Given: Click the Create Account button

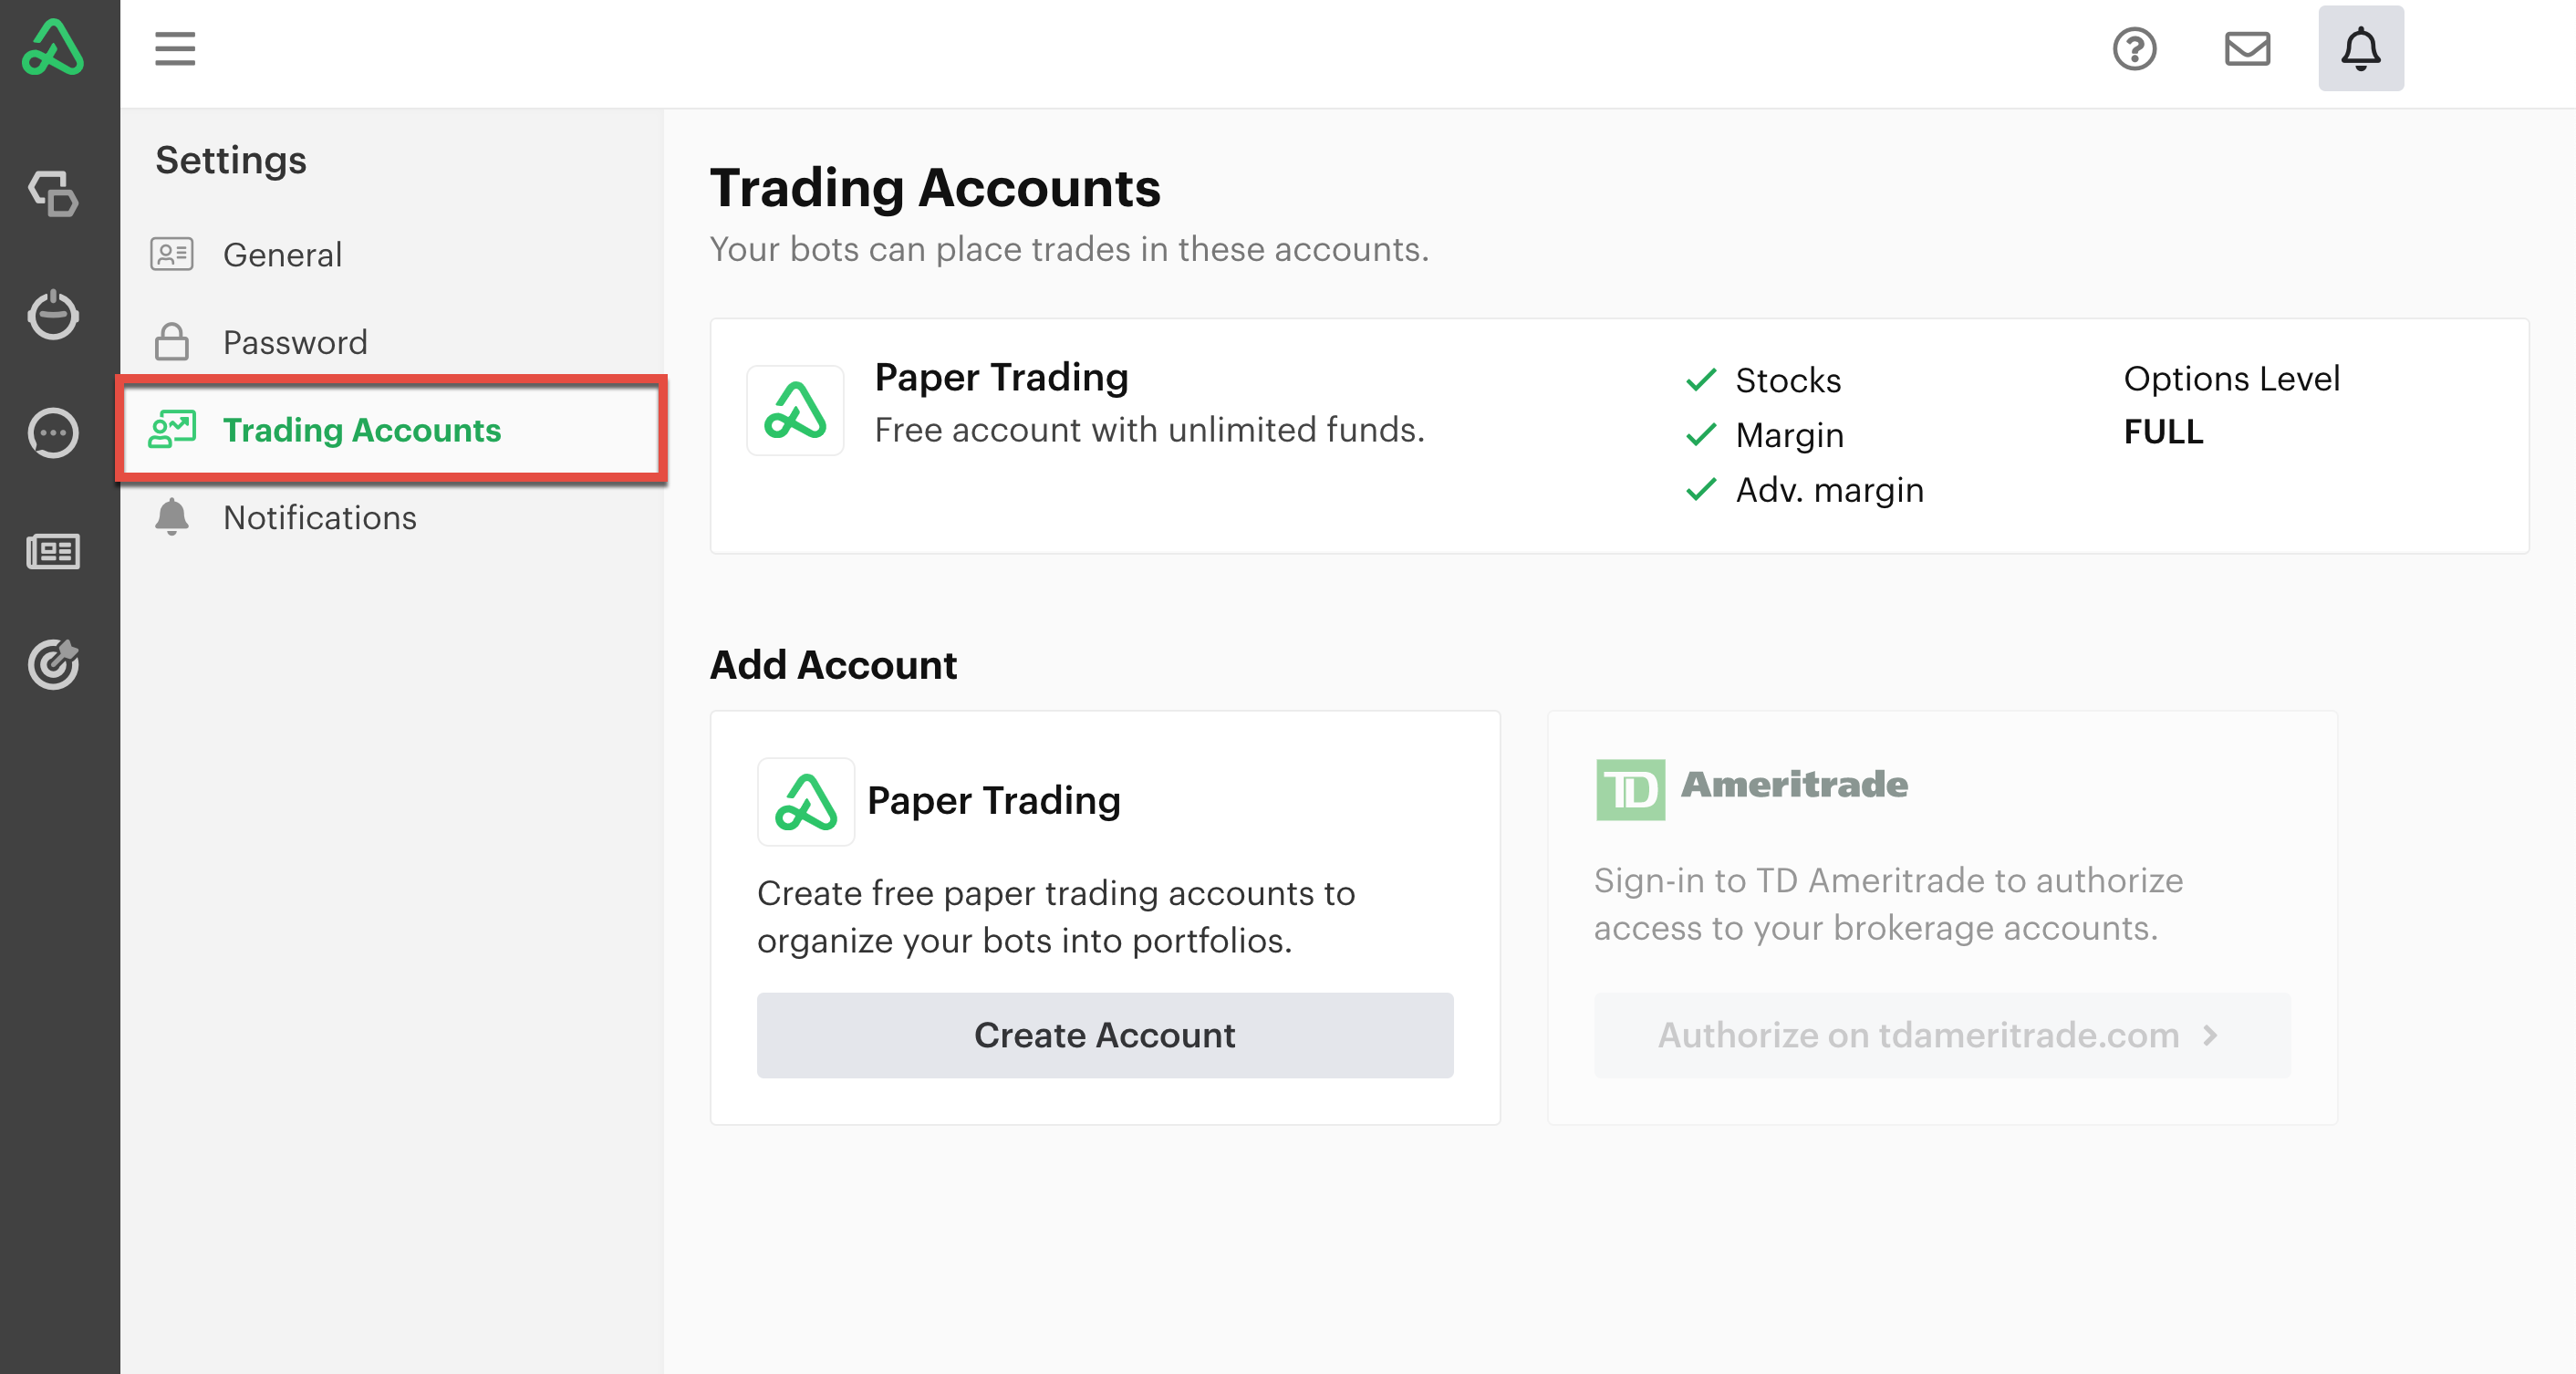Looking at the screenshot, I should 1105,1036.
